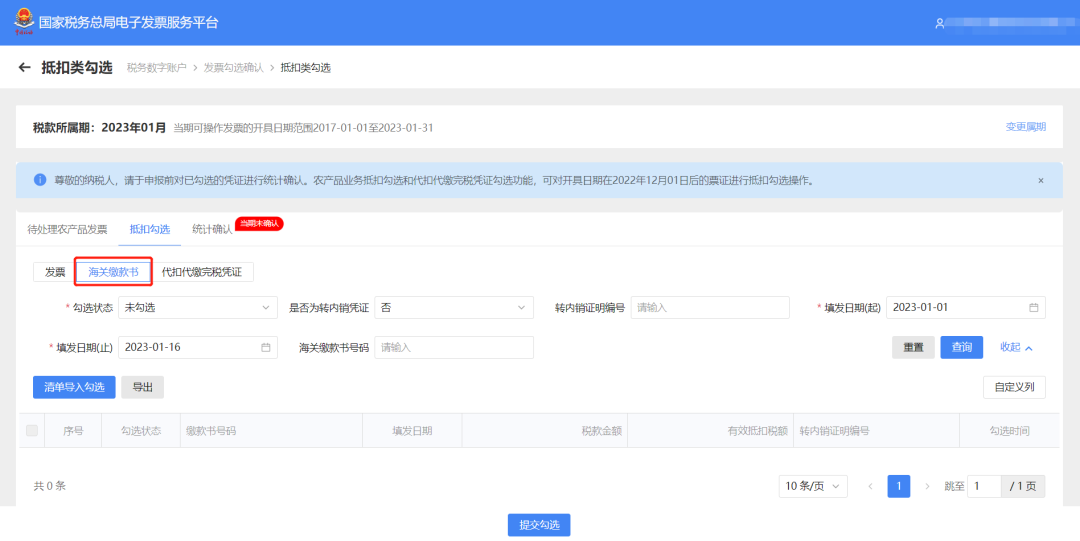Click the 提交勾选 button

click(x=539, y=526)
